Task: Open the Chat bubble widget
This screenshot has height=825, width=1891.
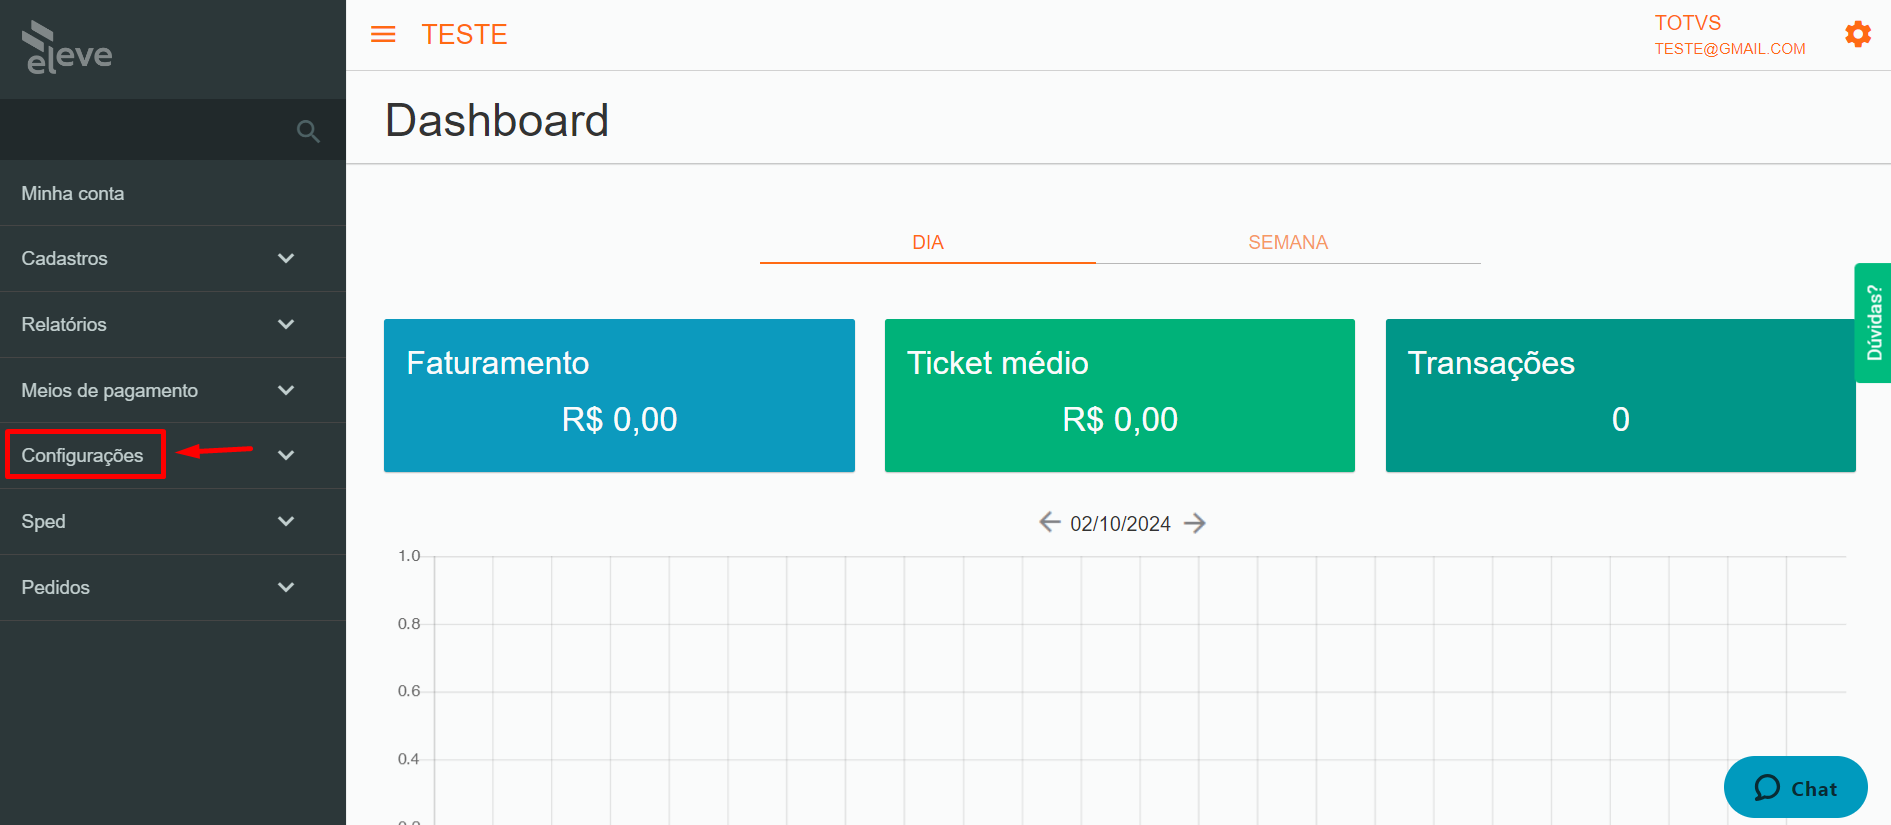Action: (x=1796, y=788)
